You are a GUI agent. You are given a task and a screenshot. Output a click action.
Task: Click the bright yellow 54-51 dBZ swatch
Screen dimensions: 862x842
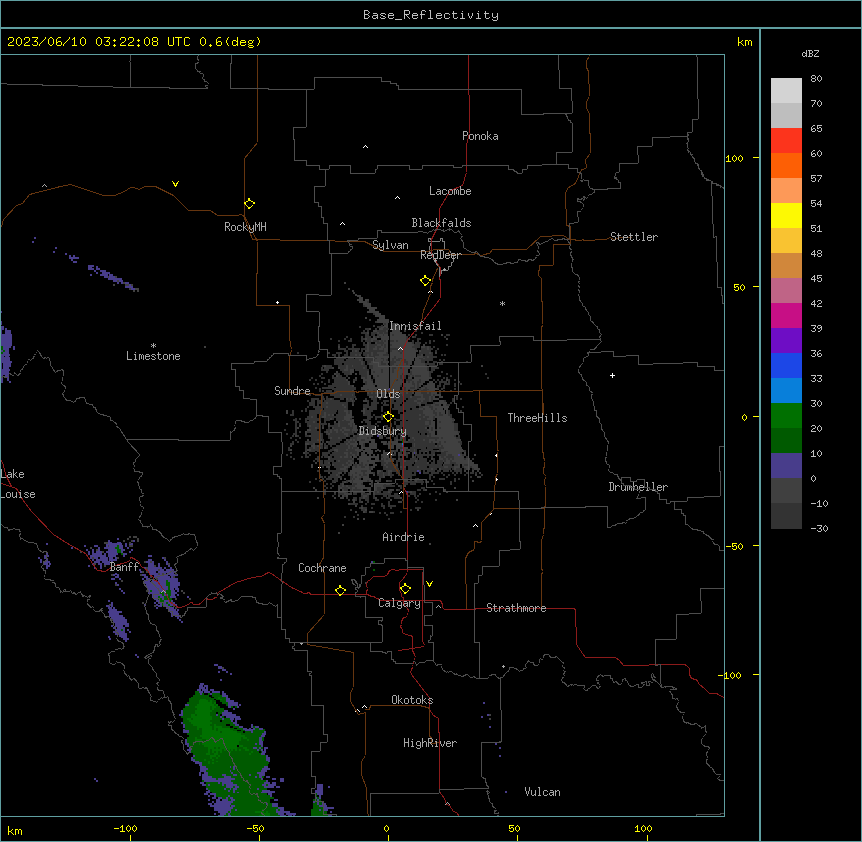786,215
